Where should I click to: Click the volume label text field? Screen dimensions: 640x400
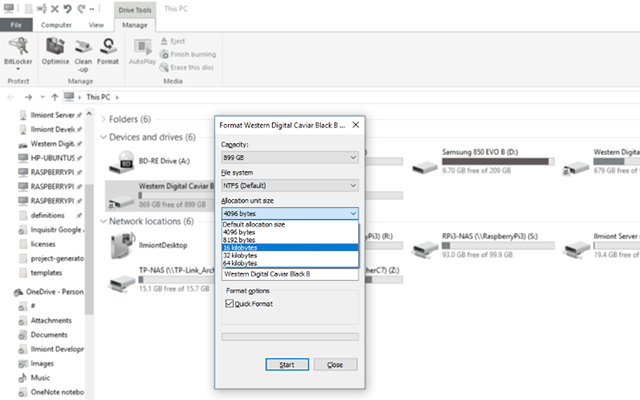(x=290, y=274)
